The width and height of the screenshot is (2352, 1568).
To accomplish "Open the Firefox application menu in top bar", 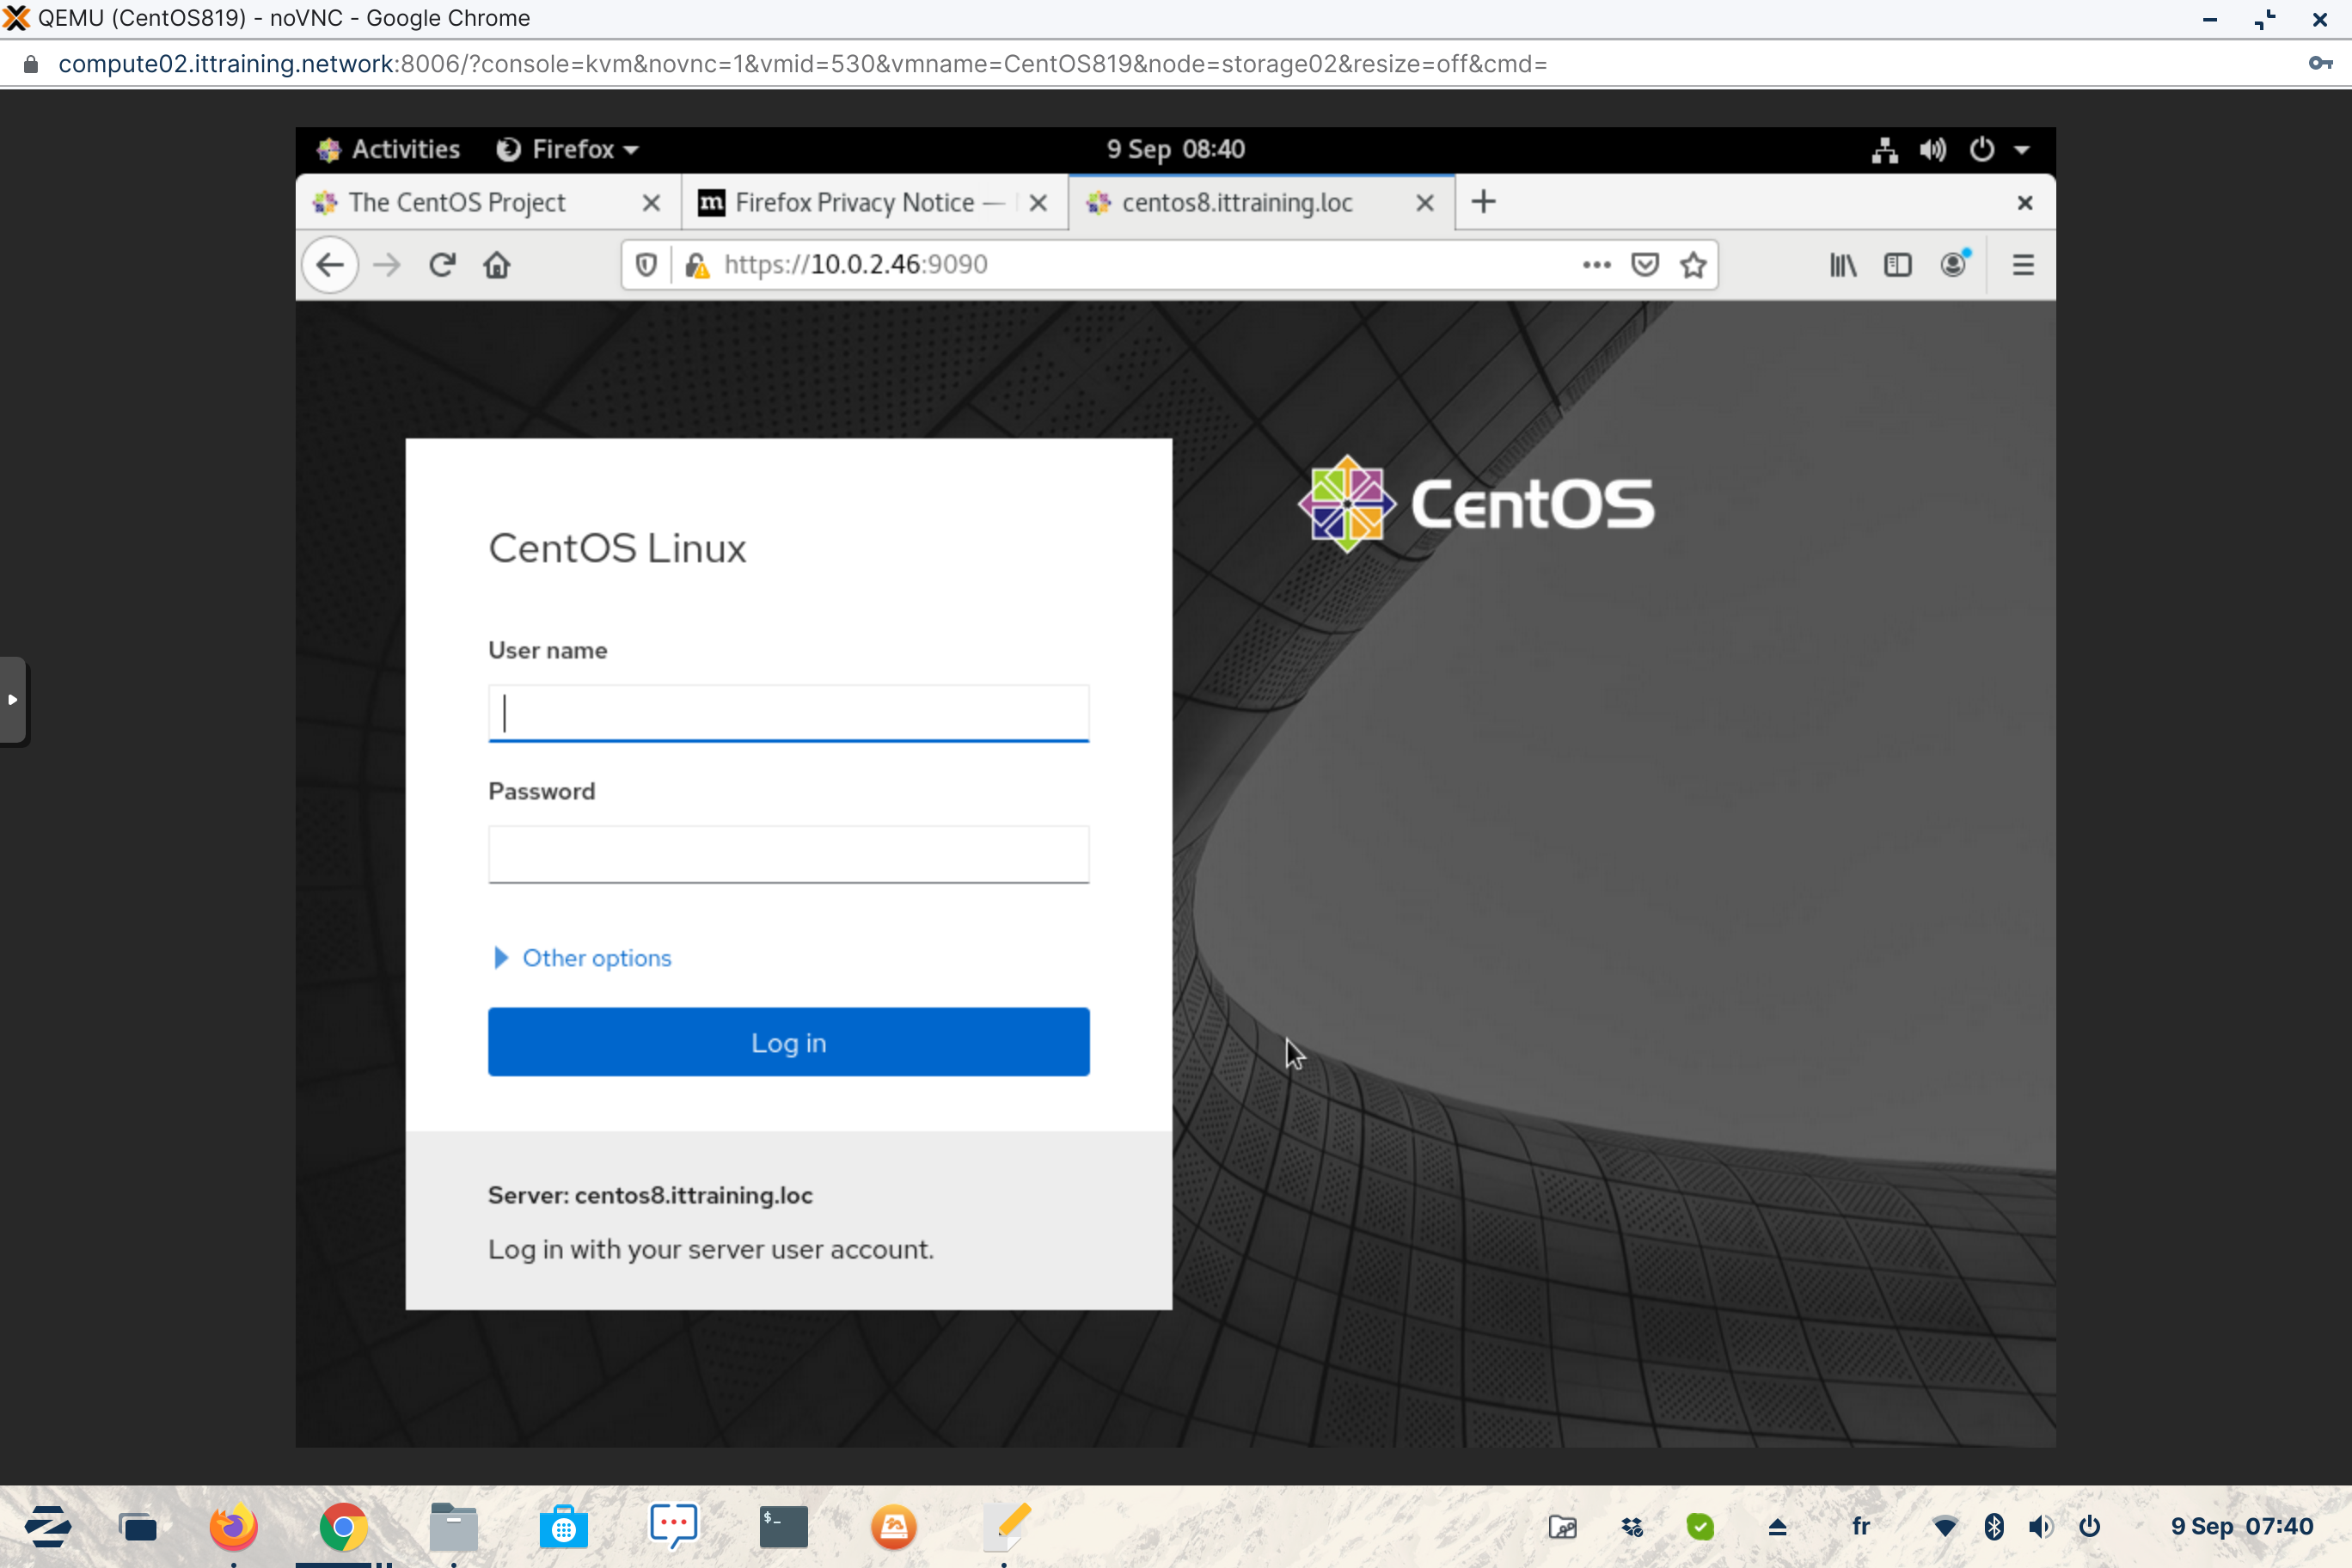I will 567,149.
